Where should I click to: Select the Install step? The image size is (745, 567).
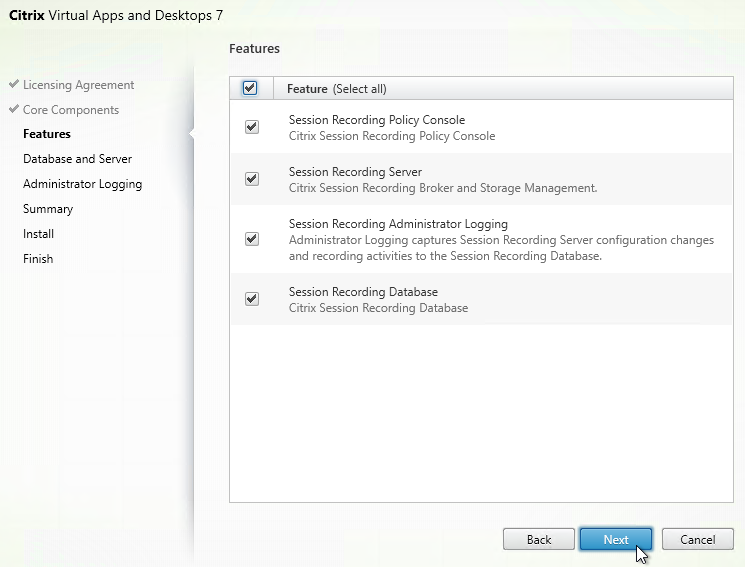pos(38,234)
